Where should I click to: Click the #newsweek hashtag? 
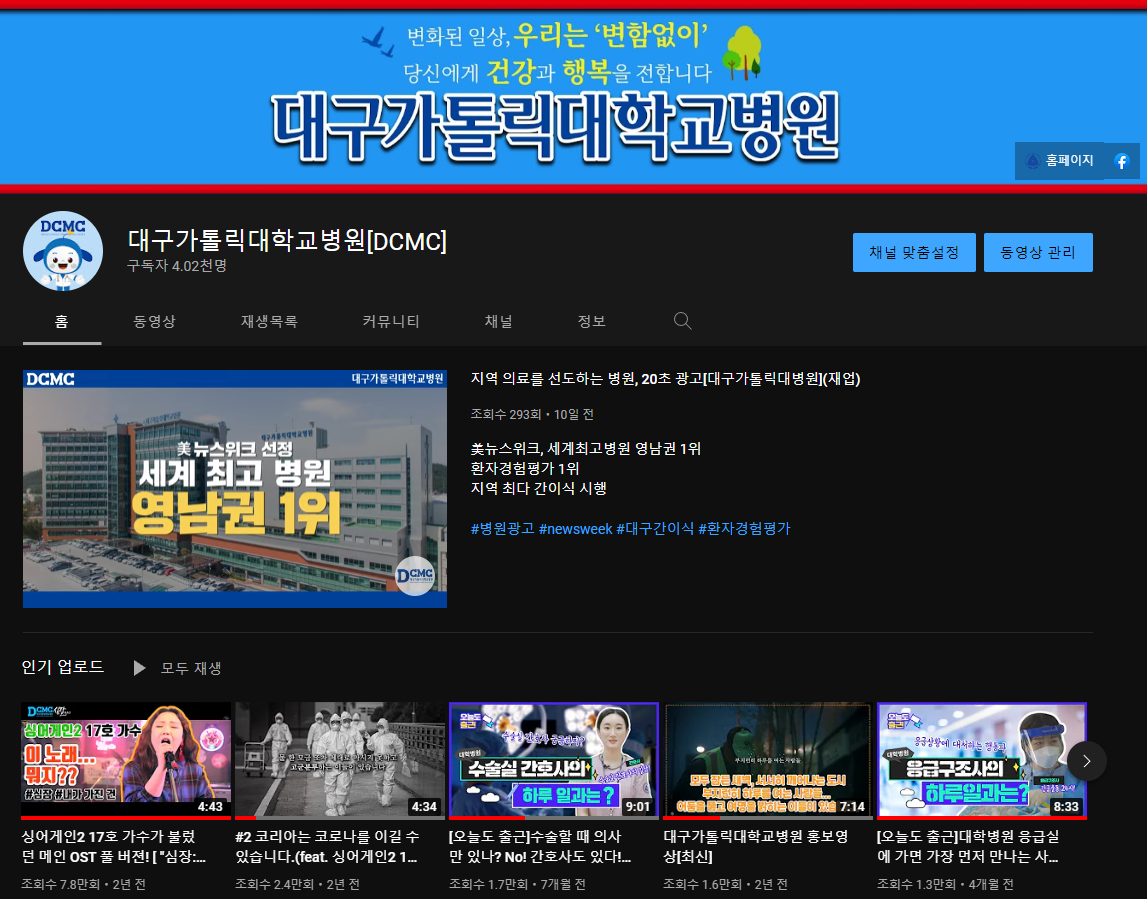[x=575, y=528]
